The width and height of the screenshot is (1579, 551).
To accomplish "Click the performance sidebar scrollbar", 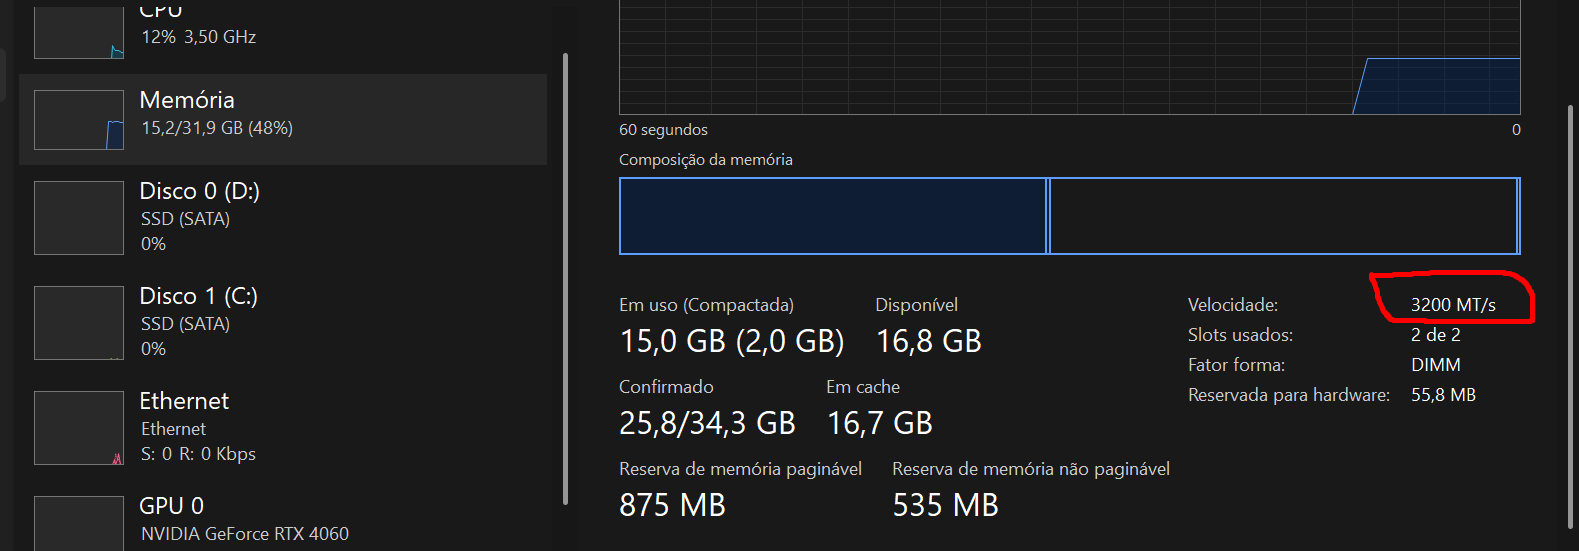I will [565, 279].
